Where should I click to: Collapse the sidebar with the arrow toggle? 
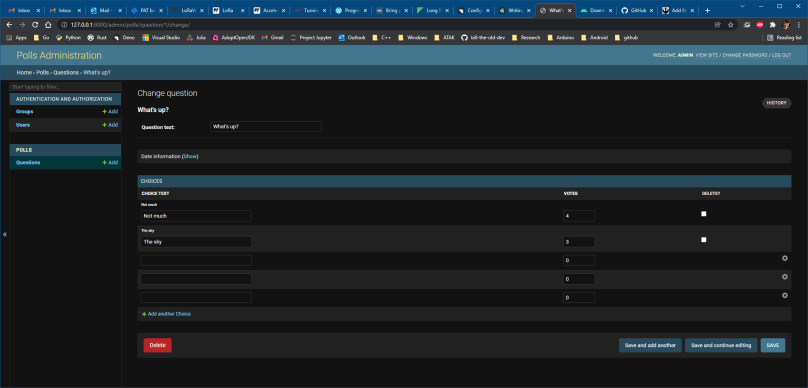[x=5, y=234]
